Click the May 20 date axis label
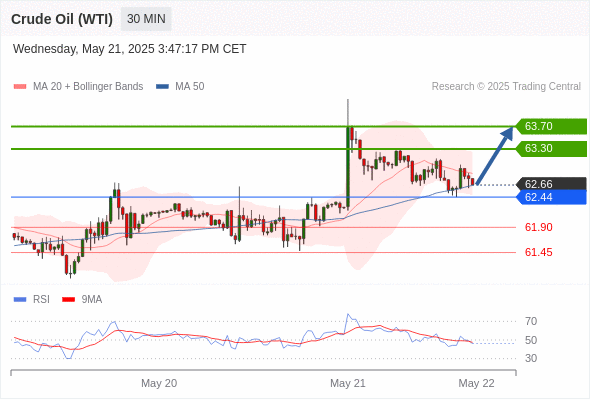Viewport: 590px width, 400px height. point(159,383)
